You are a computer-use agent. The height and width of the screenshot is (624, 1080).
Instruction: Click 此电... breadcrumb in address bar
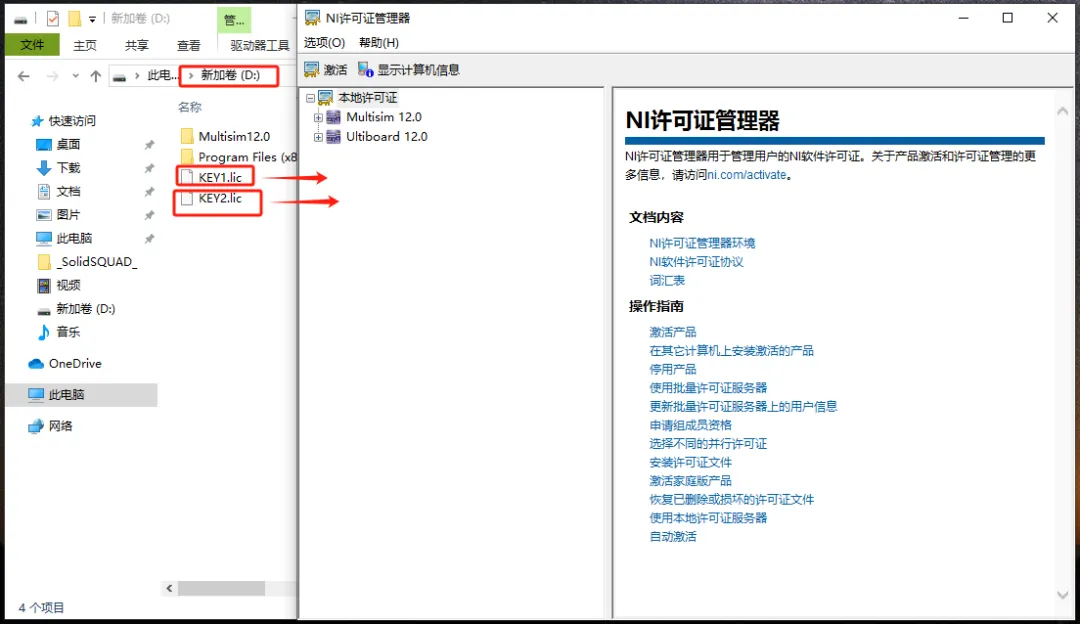[x=163, y=75]
